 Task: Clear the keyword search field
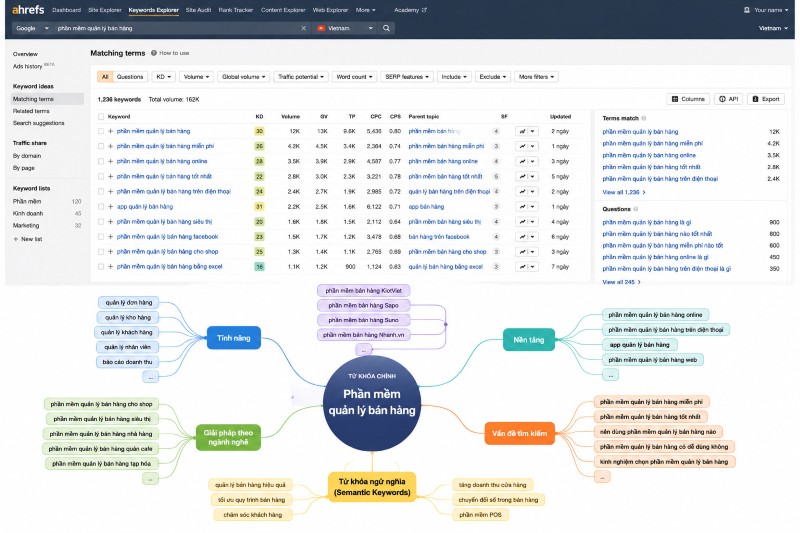[304, 28]
